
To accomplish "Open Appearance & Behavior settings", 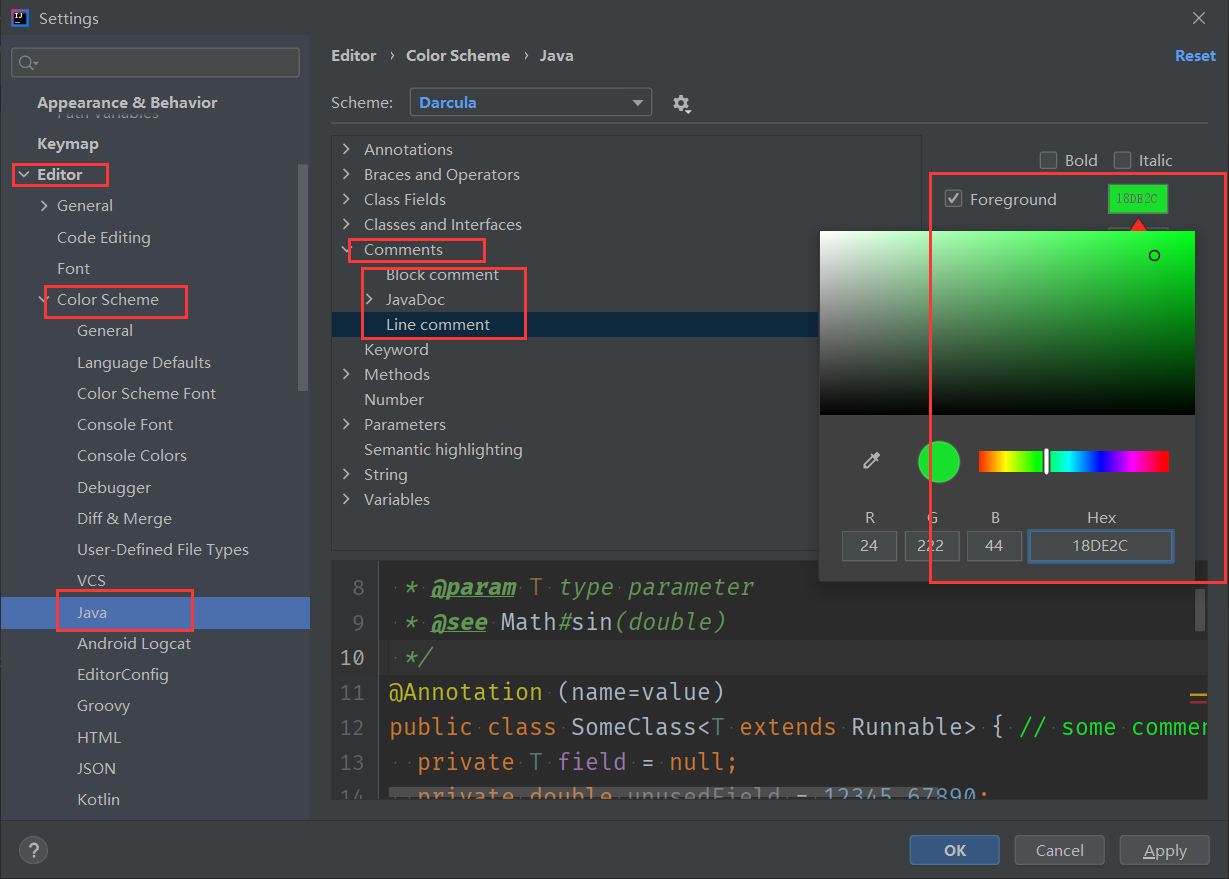I will 127,102.
